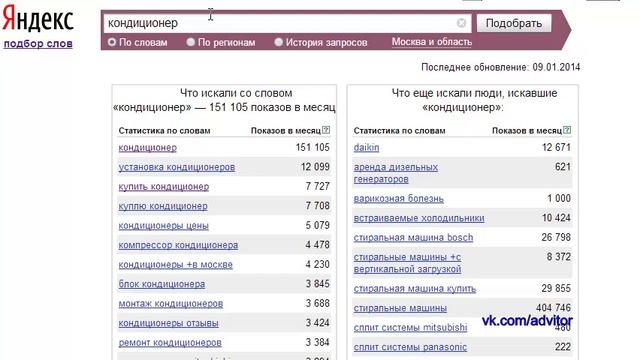Click the value '29 855'

coord(556,289)
